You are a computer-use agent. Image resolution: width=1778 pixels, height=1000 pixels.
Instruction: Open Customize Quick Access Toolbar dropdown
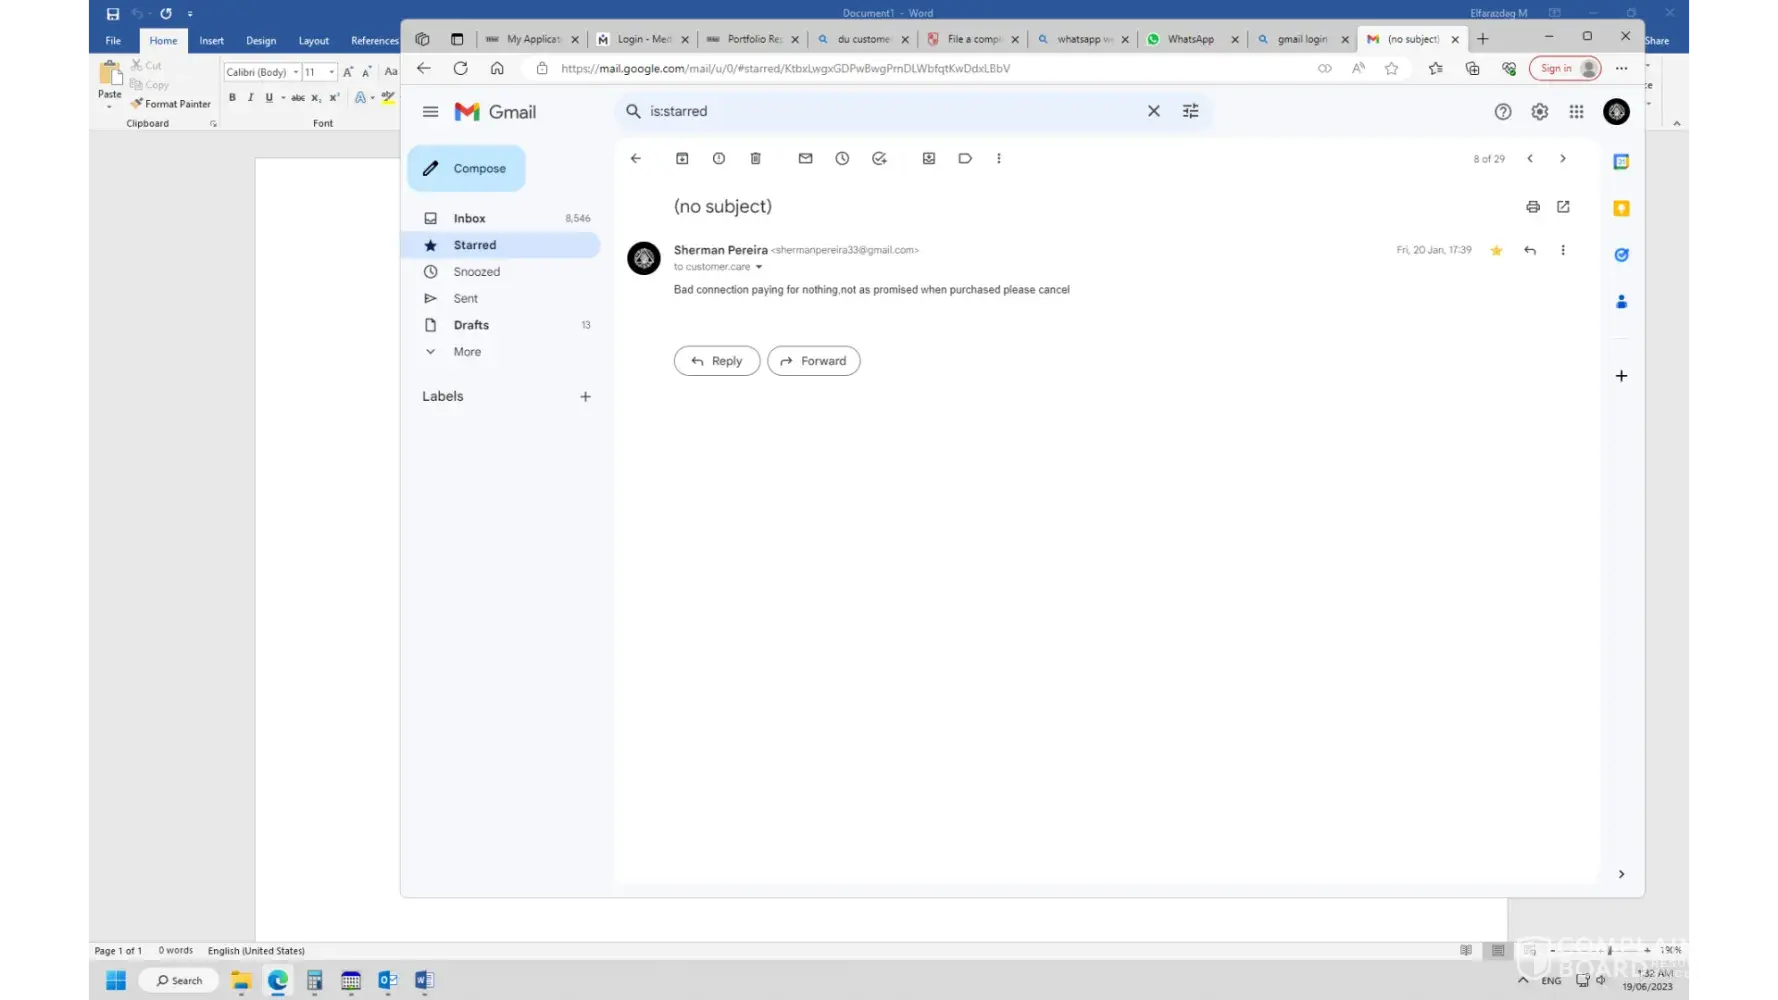190,14
